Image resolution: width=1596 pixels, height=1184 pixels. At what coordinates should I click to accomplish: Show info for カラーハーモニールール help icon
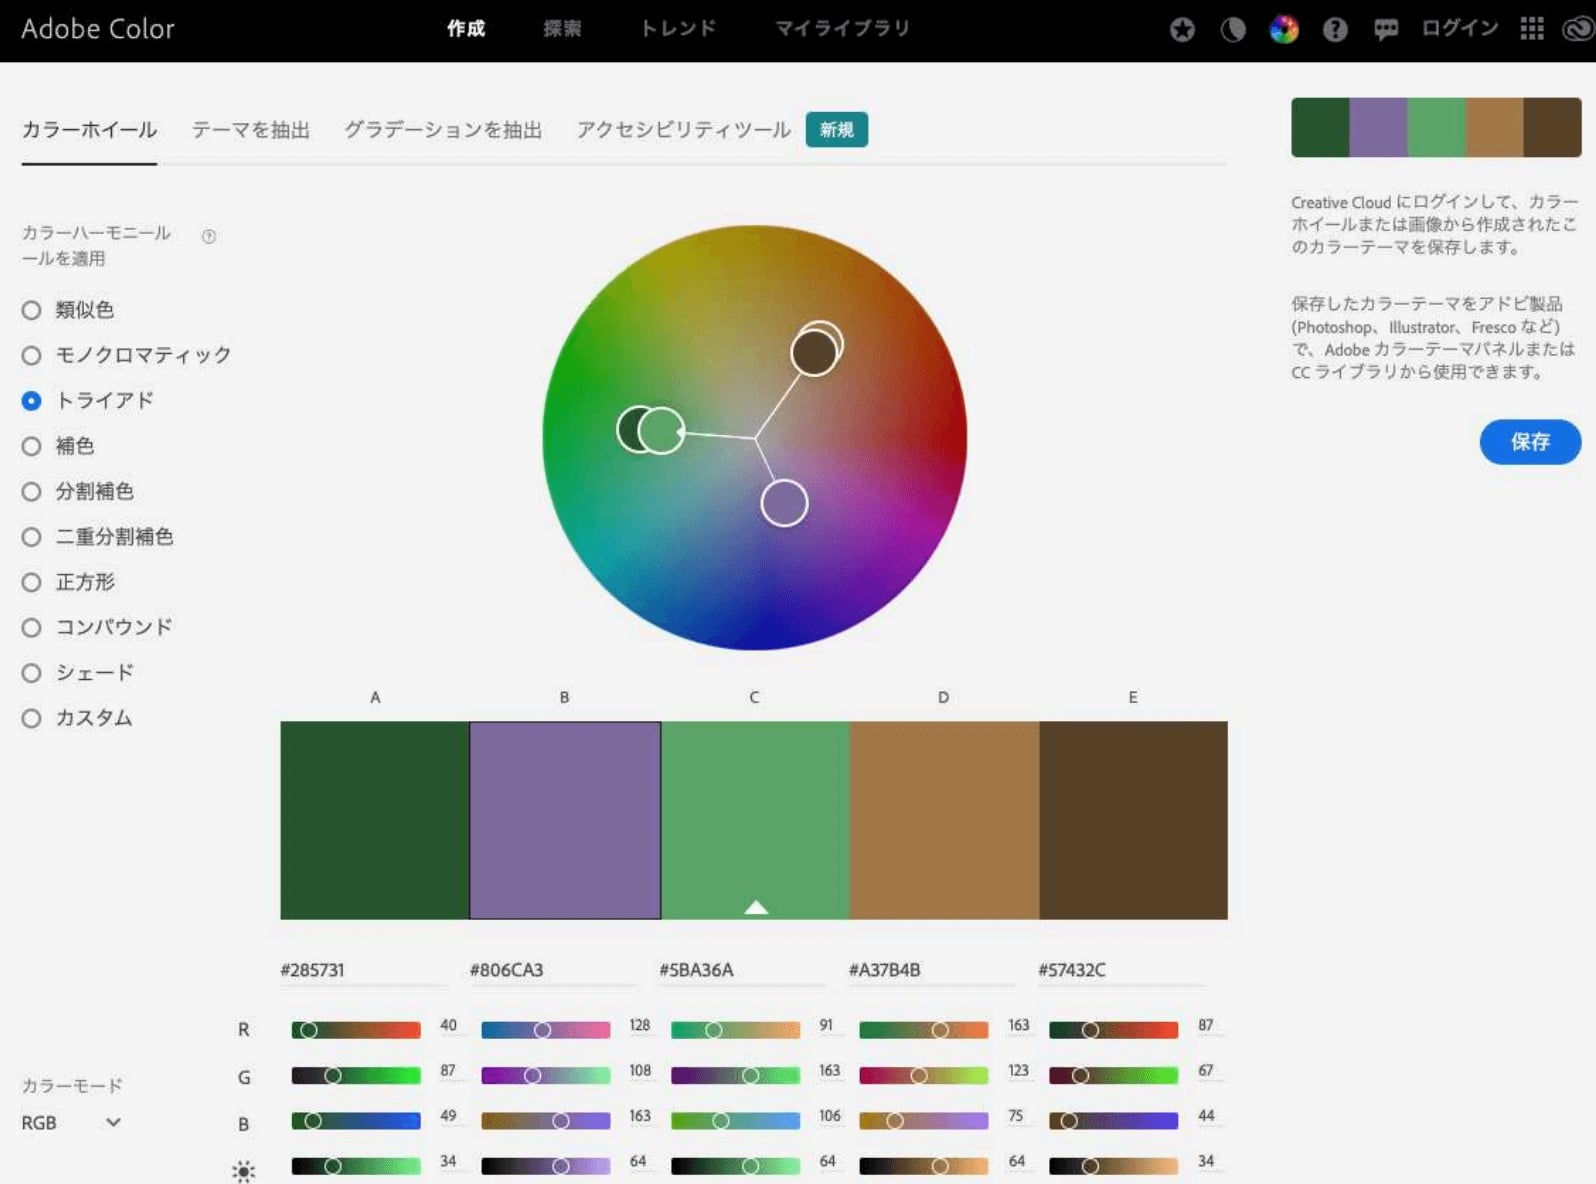(x=209, y=236)
